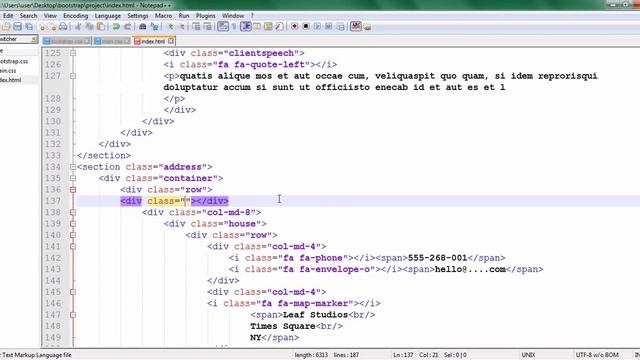Toggle the Indent Guide button
This screenshot has width=640, height=360.
coord(246,27)
